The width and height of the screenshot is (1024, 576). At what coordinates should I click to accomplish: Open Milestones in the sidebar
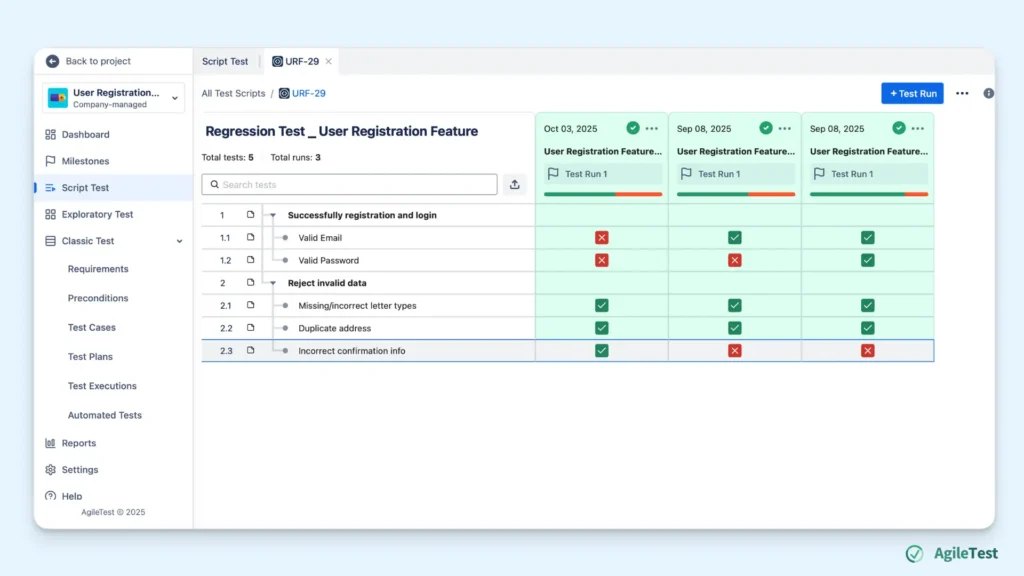[x=85, y=161]
